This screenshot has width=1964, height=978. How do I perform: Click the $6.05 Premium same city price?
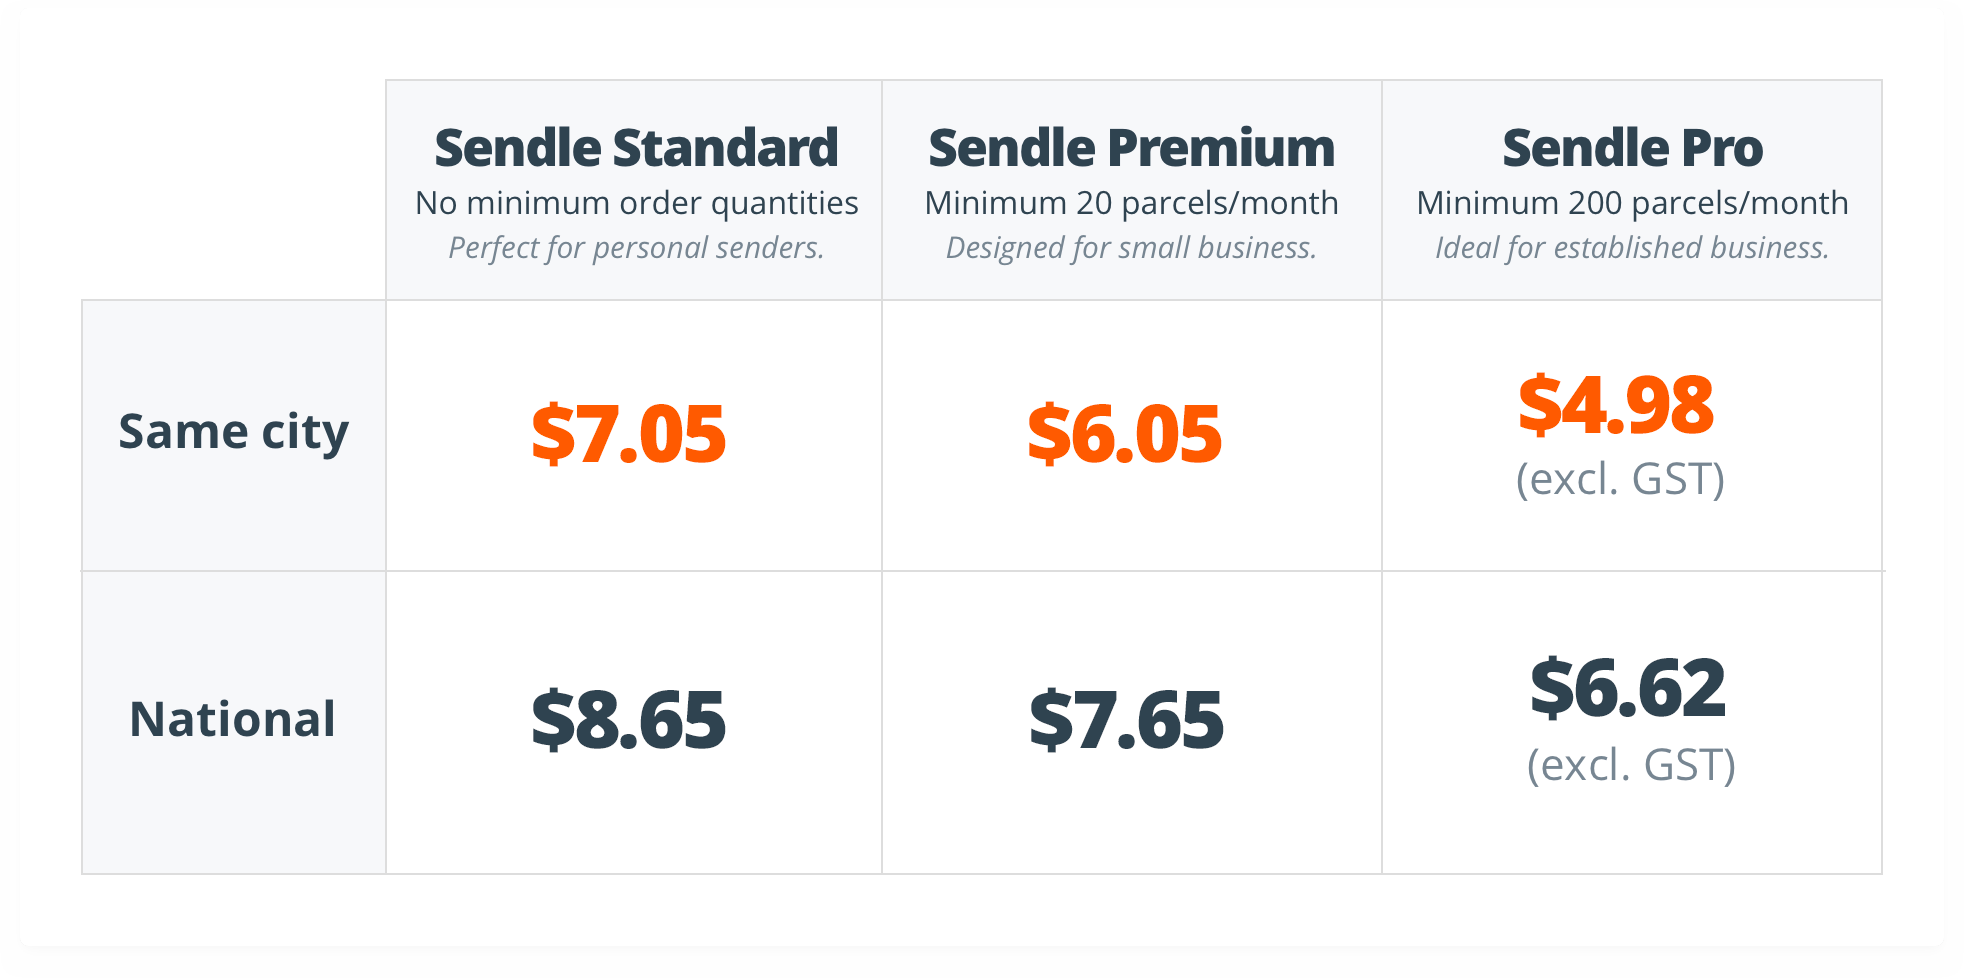point(1124,434)
